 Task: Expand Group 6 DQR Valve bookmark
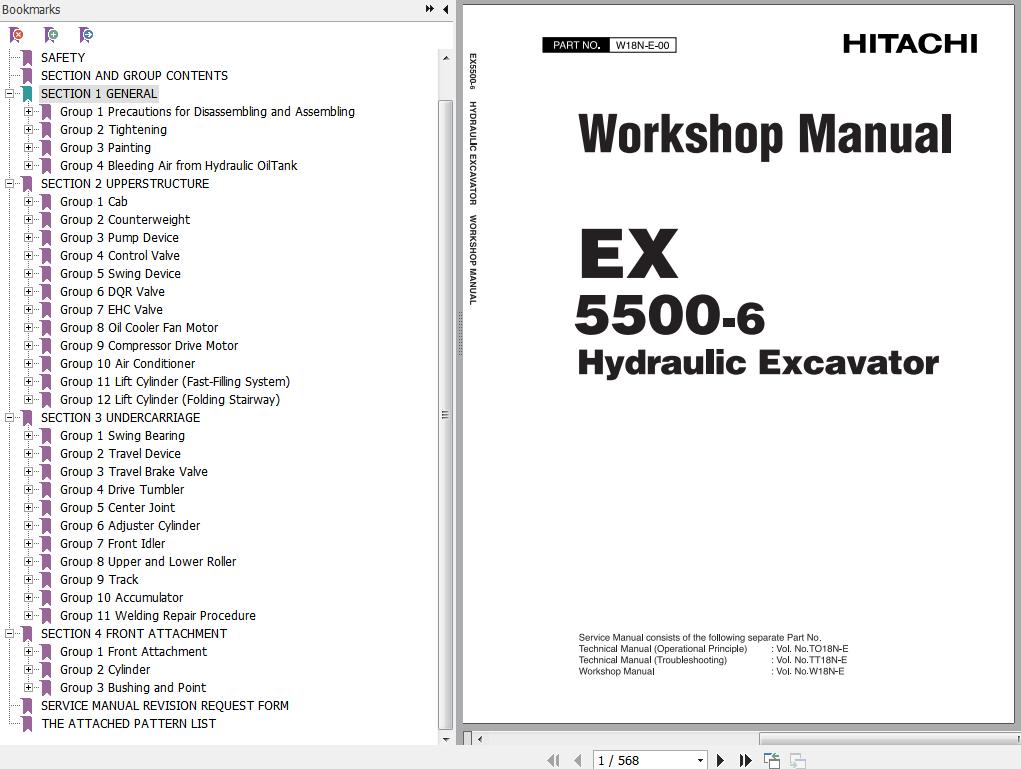coord(29,292)
